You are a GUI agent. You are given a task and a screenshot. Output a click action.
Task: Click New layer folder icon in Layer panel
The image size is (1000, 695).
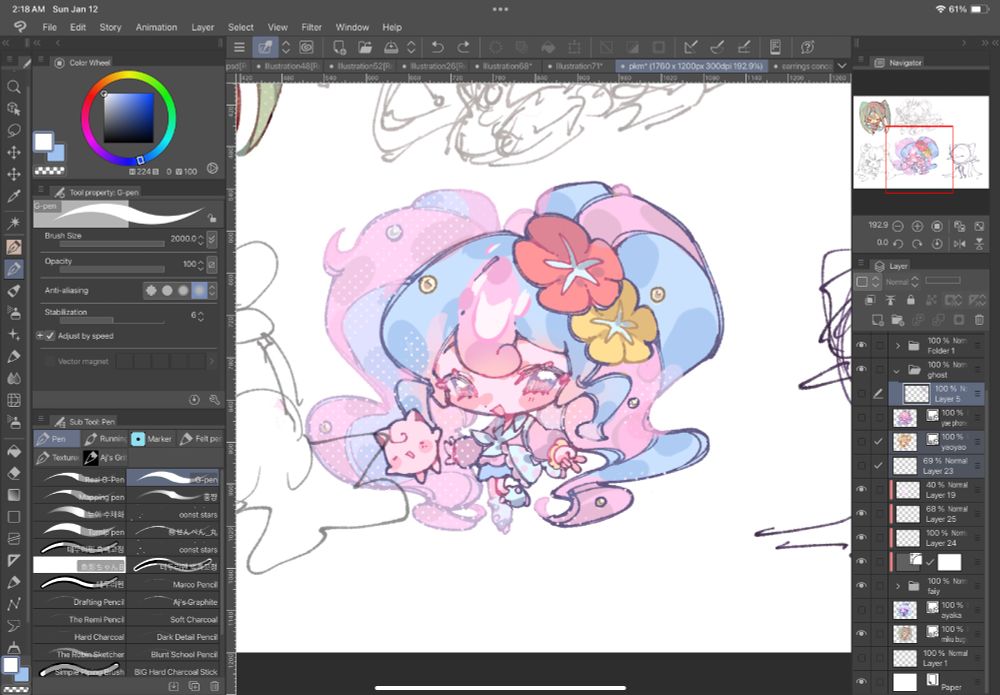click(x=897, y=319)
